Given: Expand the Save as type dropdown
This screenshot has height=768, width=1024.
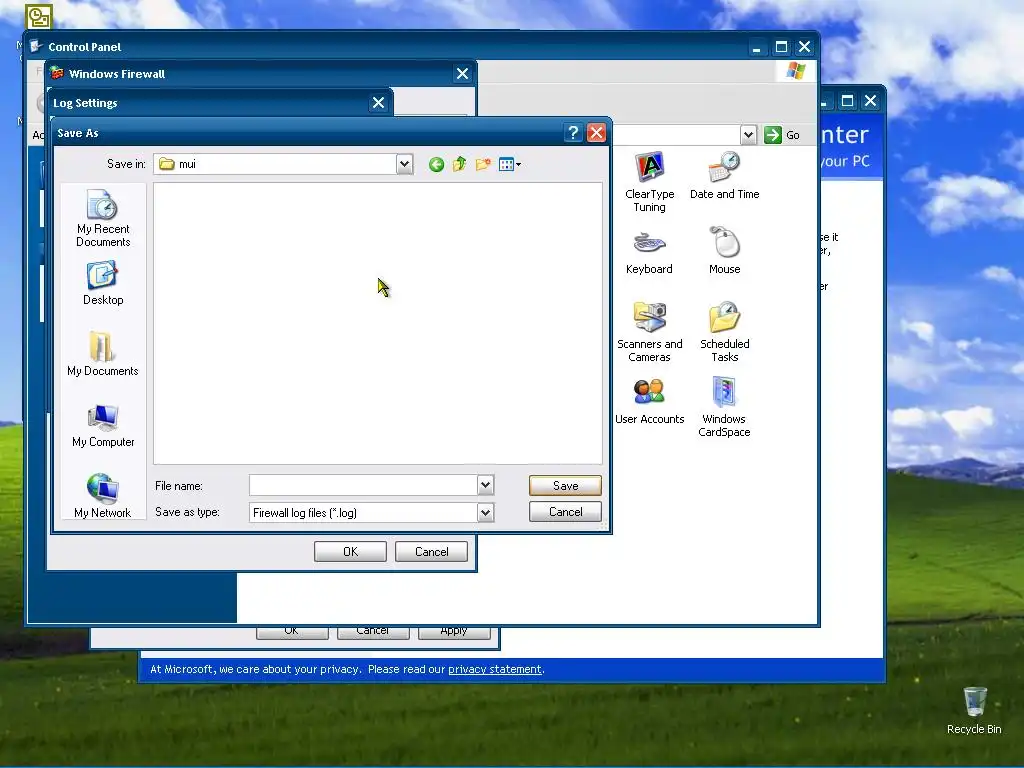Looking at the screenshot, I should click(x=485, y=513).
